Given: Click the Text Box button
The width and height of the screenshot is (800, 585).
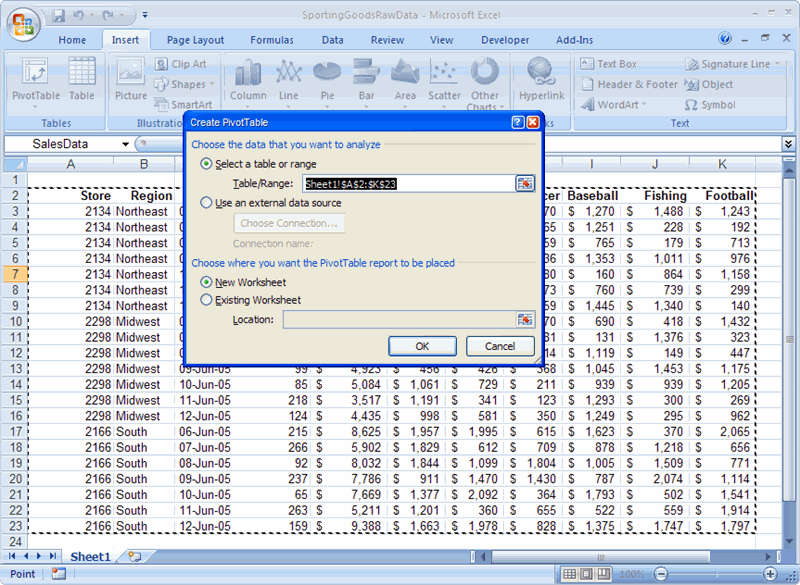Looking at the screenshot, I should click(x=609, y=64).
